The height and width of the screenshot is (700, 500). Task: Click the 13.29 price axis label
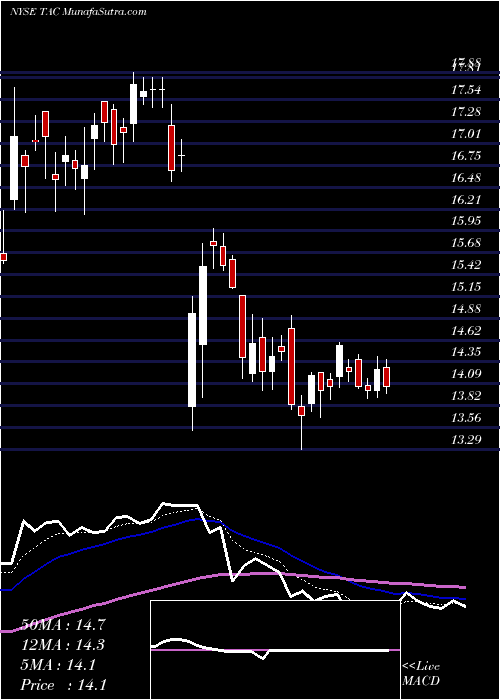point(466,440)
